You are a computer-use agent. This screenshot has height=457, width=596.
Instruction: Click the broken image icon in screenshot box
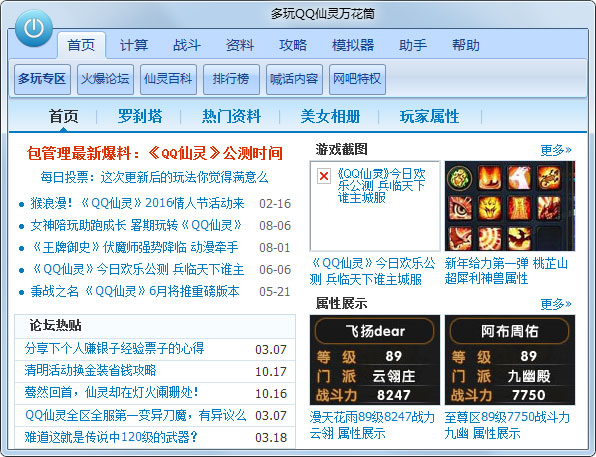[324, 176]
